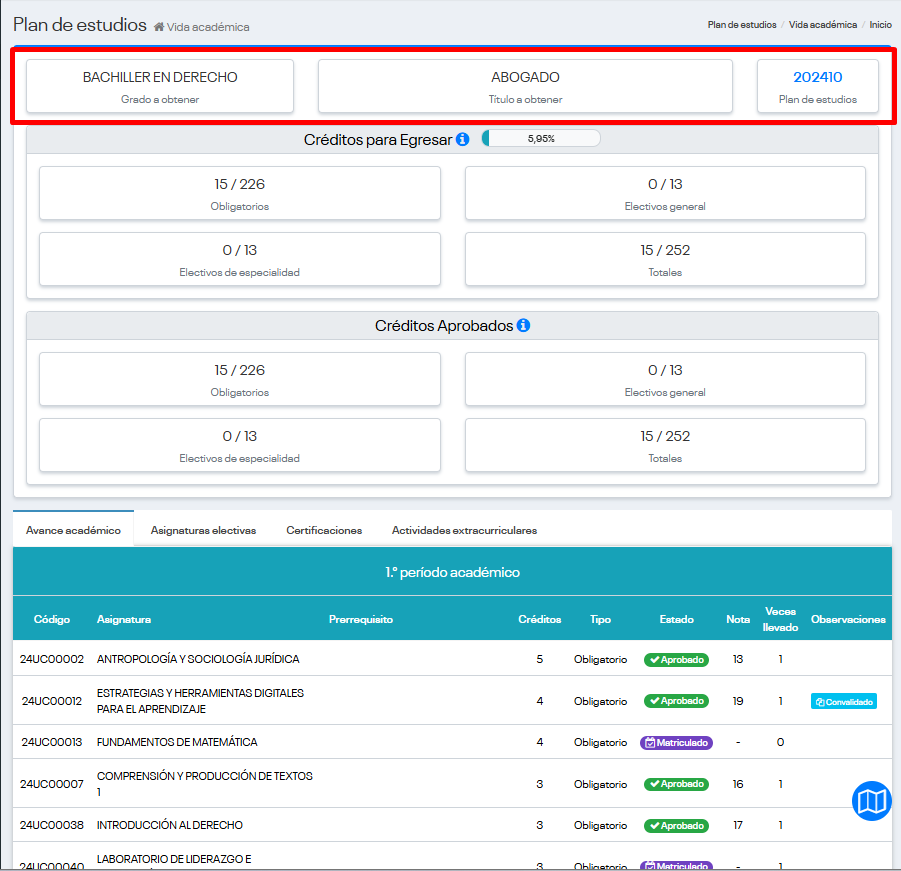This screenshot has height=871, width=901.
Task: Go to Vida académica in breadcrumb
Action: [x=822, y=25]
